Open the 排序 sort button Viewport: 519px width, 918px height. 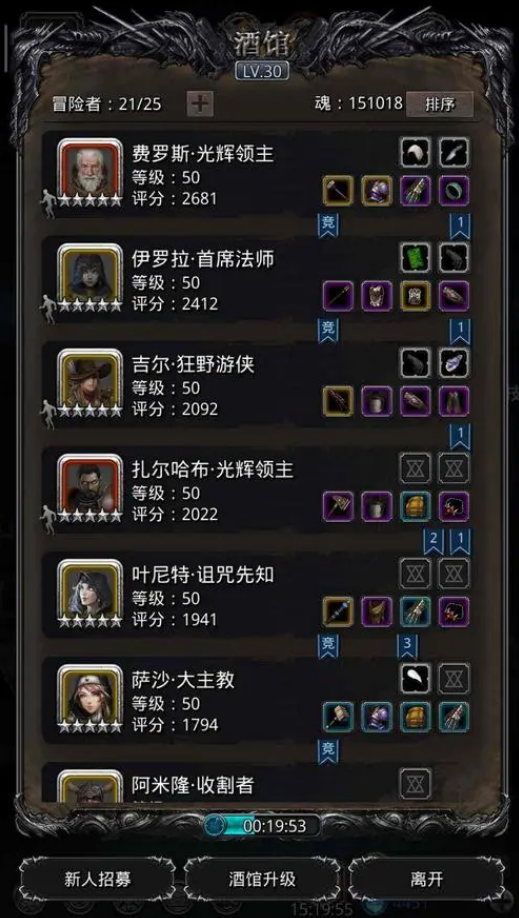440,104
